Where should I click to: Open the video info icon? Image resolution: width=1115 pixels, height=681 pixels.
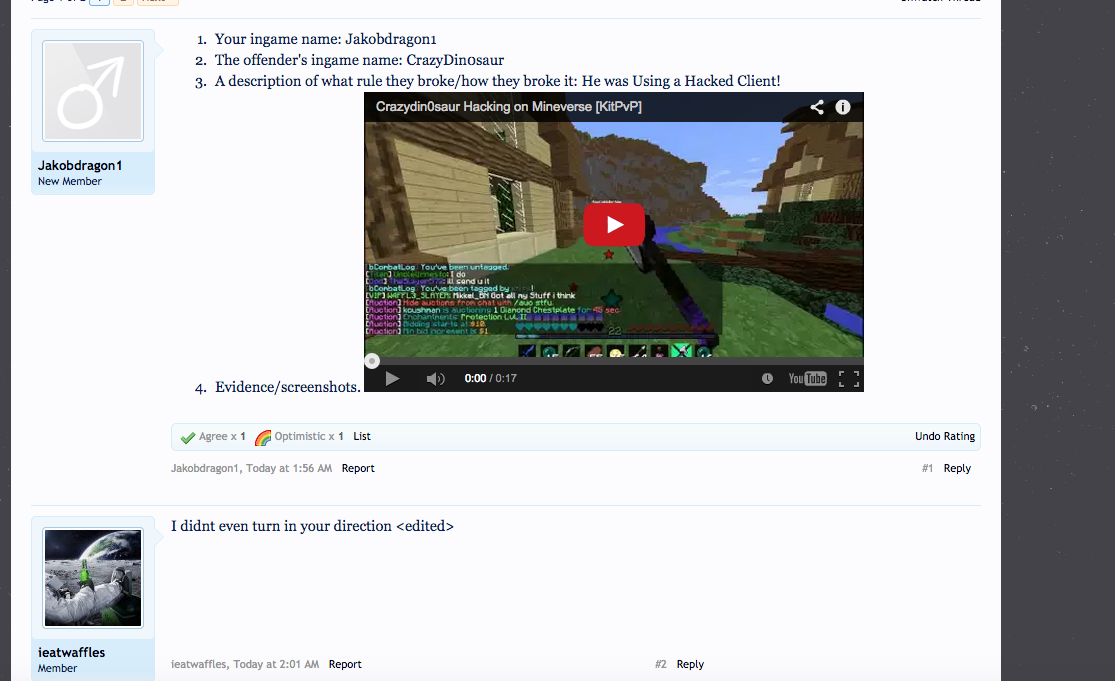843,107
